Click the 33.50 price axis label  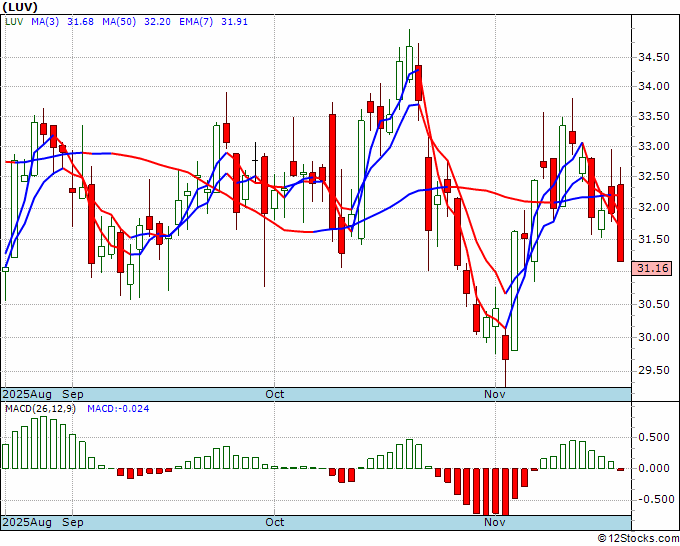pos(654,117)
